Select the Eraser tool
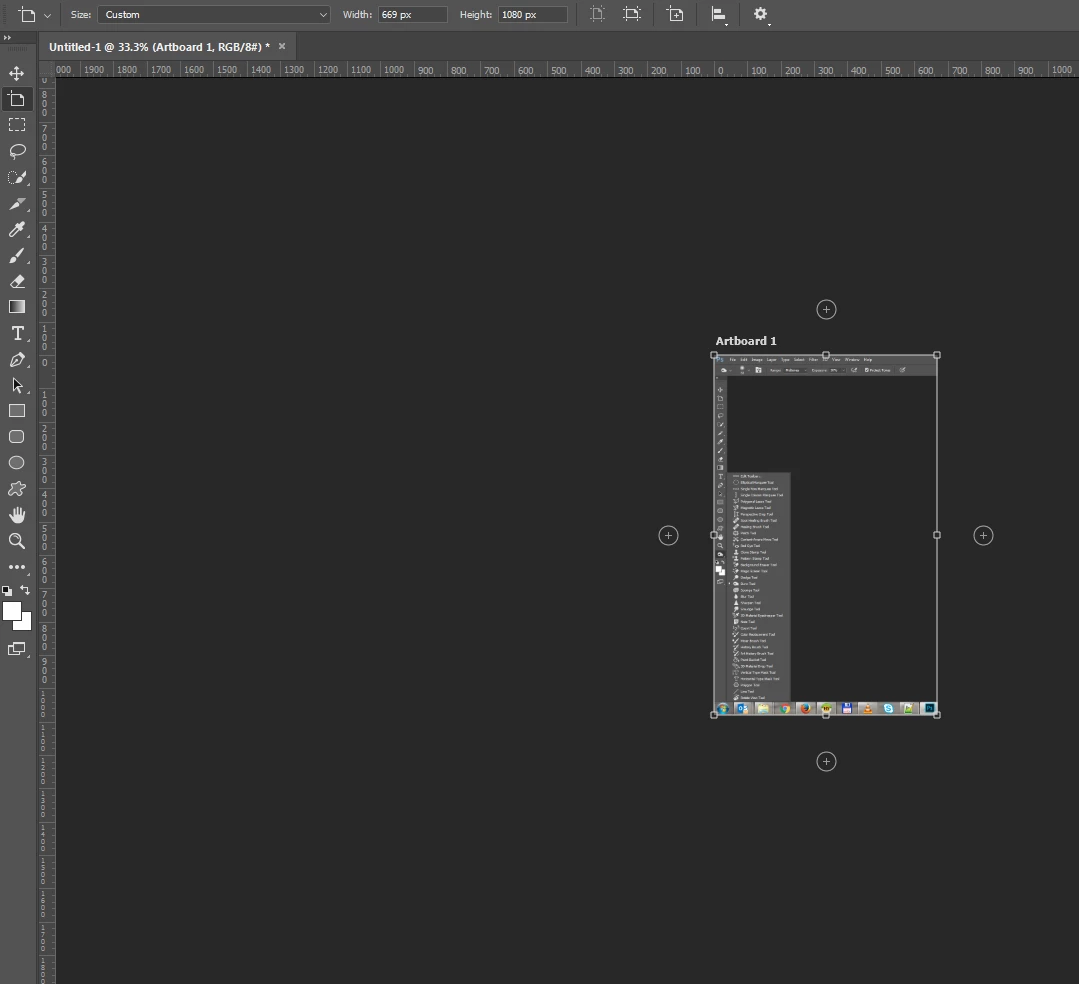The width and height of the screenshot is (1079, 984). click(x=17, y=281)
